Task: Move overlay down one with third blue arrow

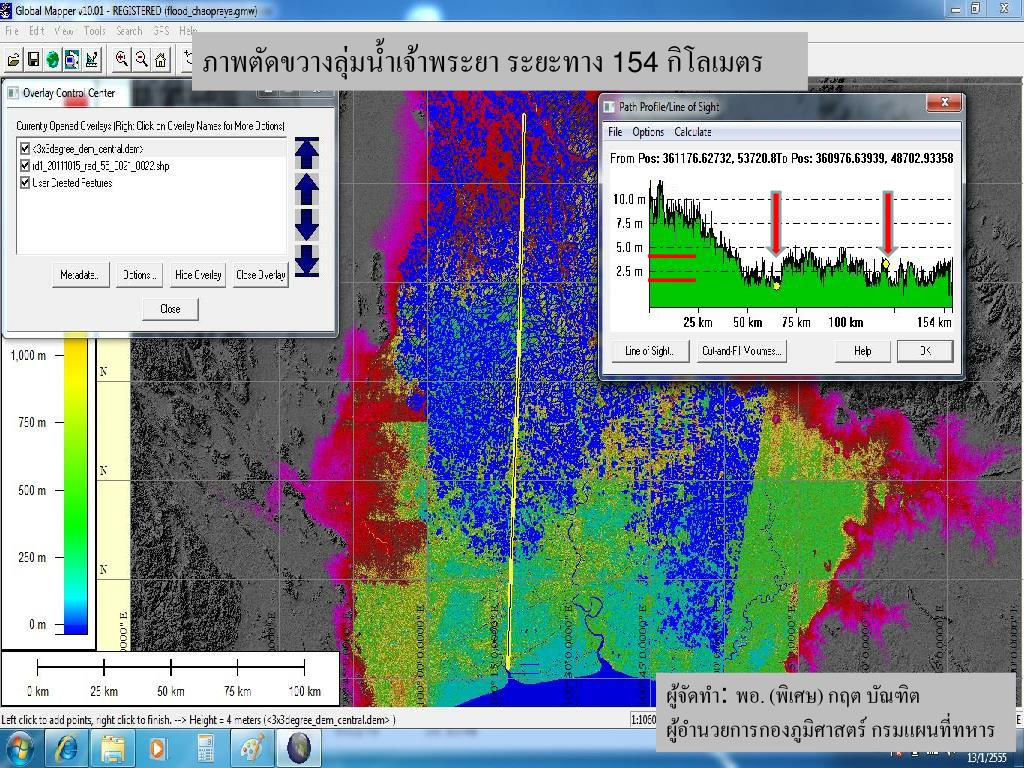Action: click(x=306, y=225)
